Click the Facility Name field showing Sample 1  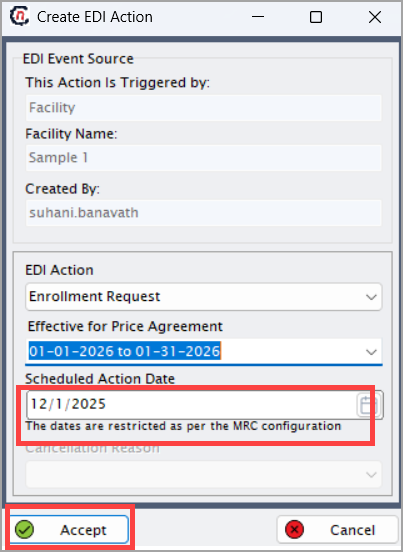[x=203, y=158]
